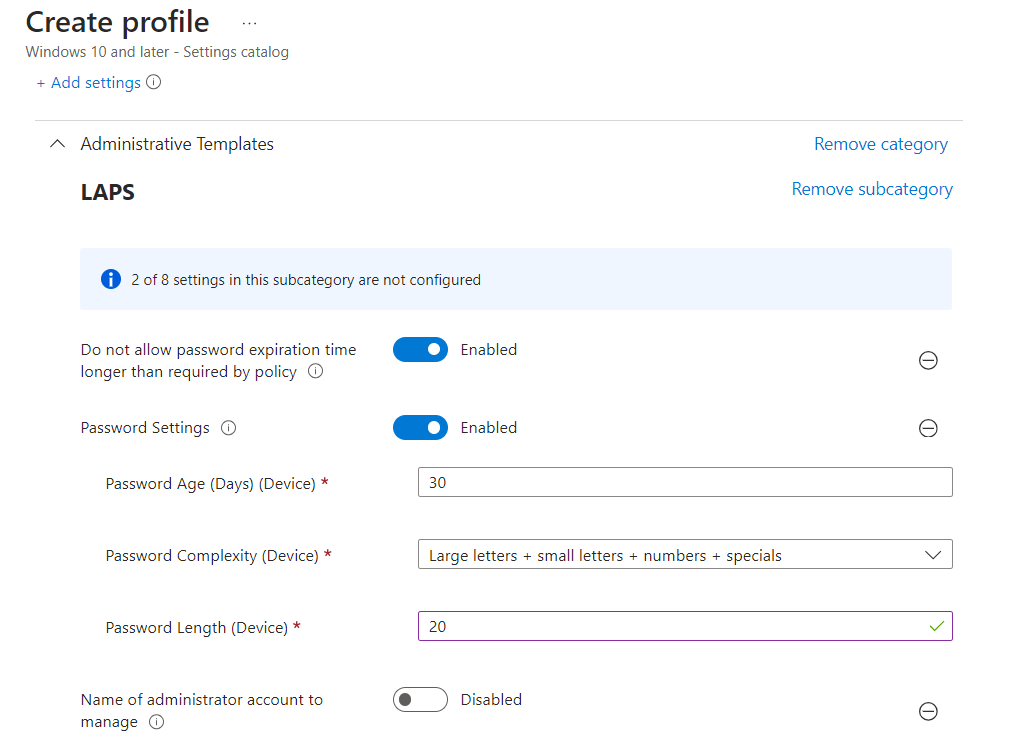Enable Name of administrator account toggle
1017x755 pixels.
click(x=420, y=700)
